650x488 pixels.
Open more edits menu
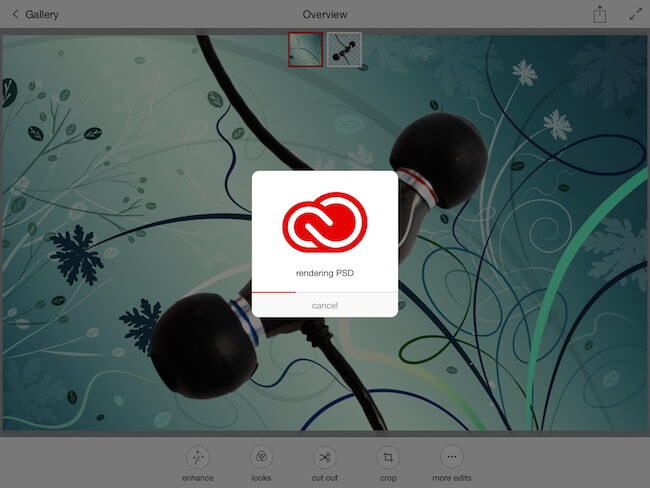coord(452,464)
